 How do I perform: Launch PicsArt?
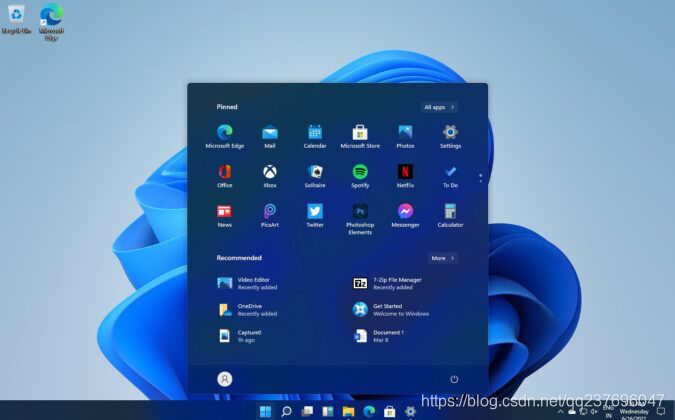coord(269,216)
